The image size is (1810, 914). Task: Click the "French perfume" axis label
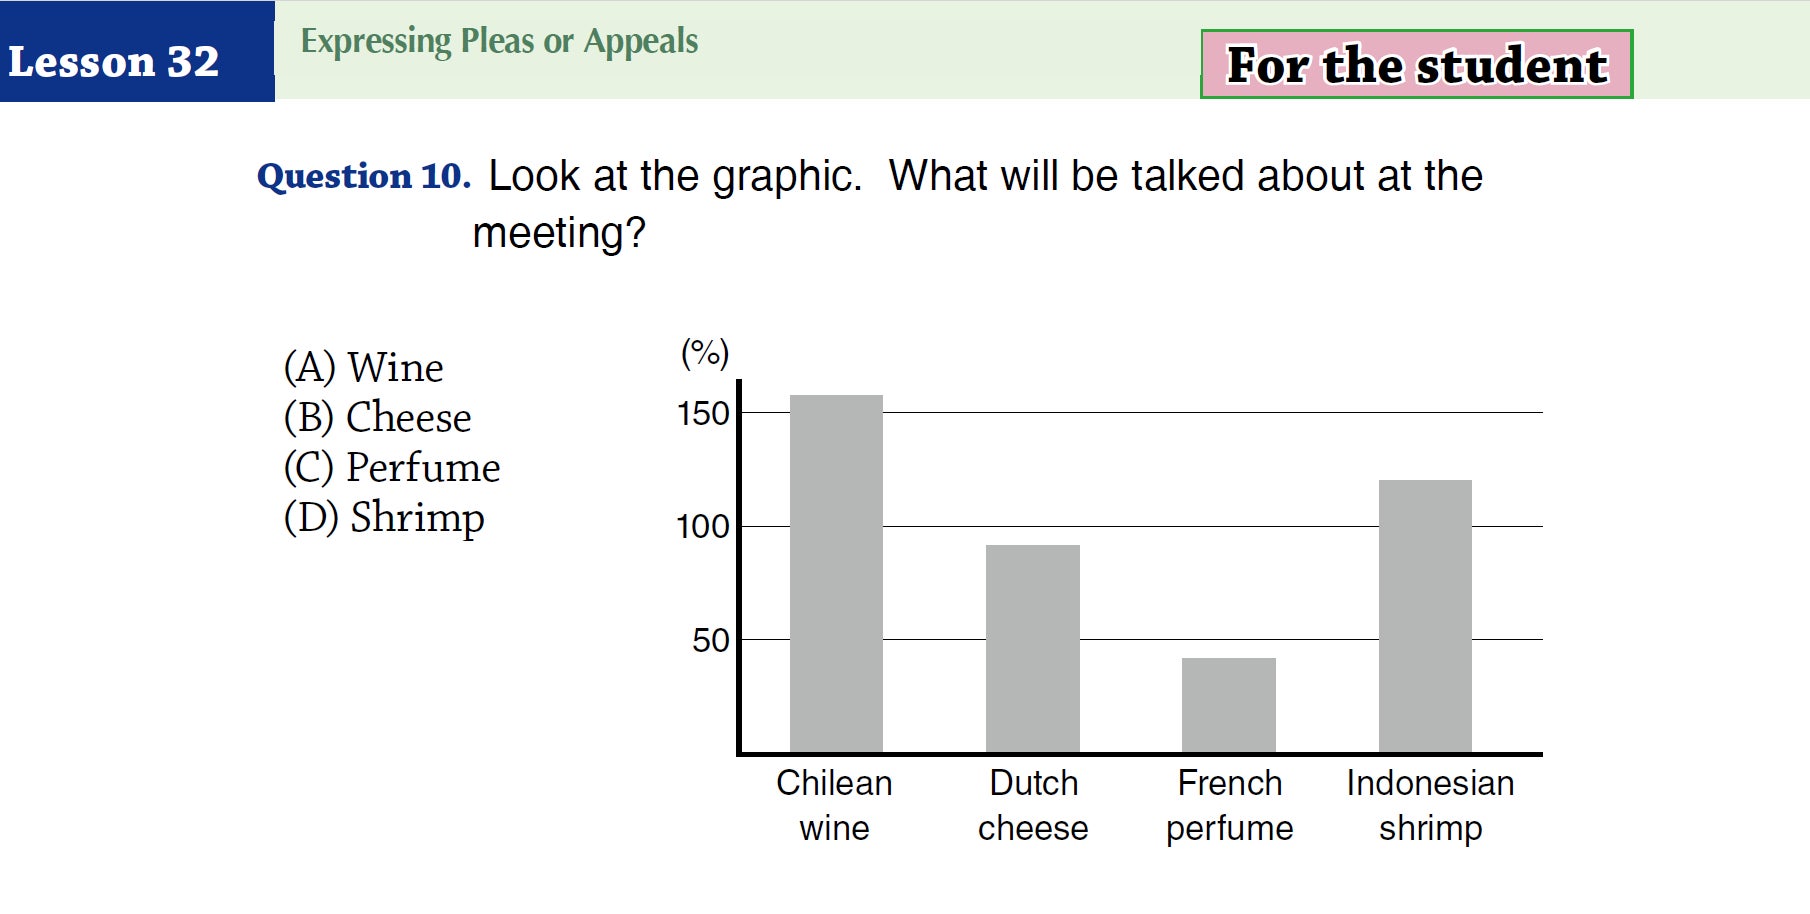coord(1229,805)
